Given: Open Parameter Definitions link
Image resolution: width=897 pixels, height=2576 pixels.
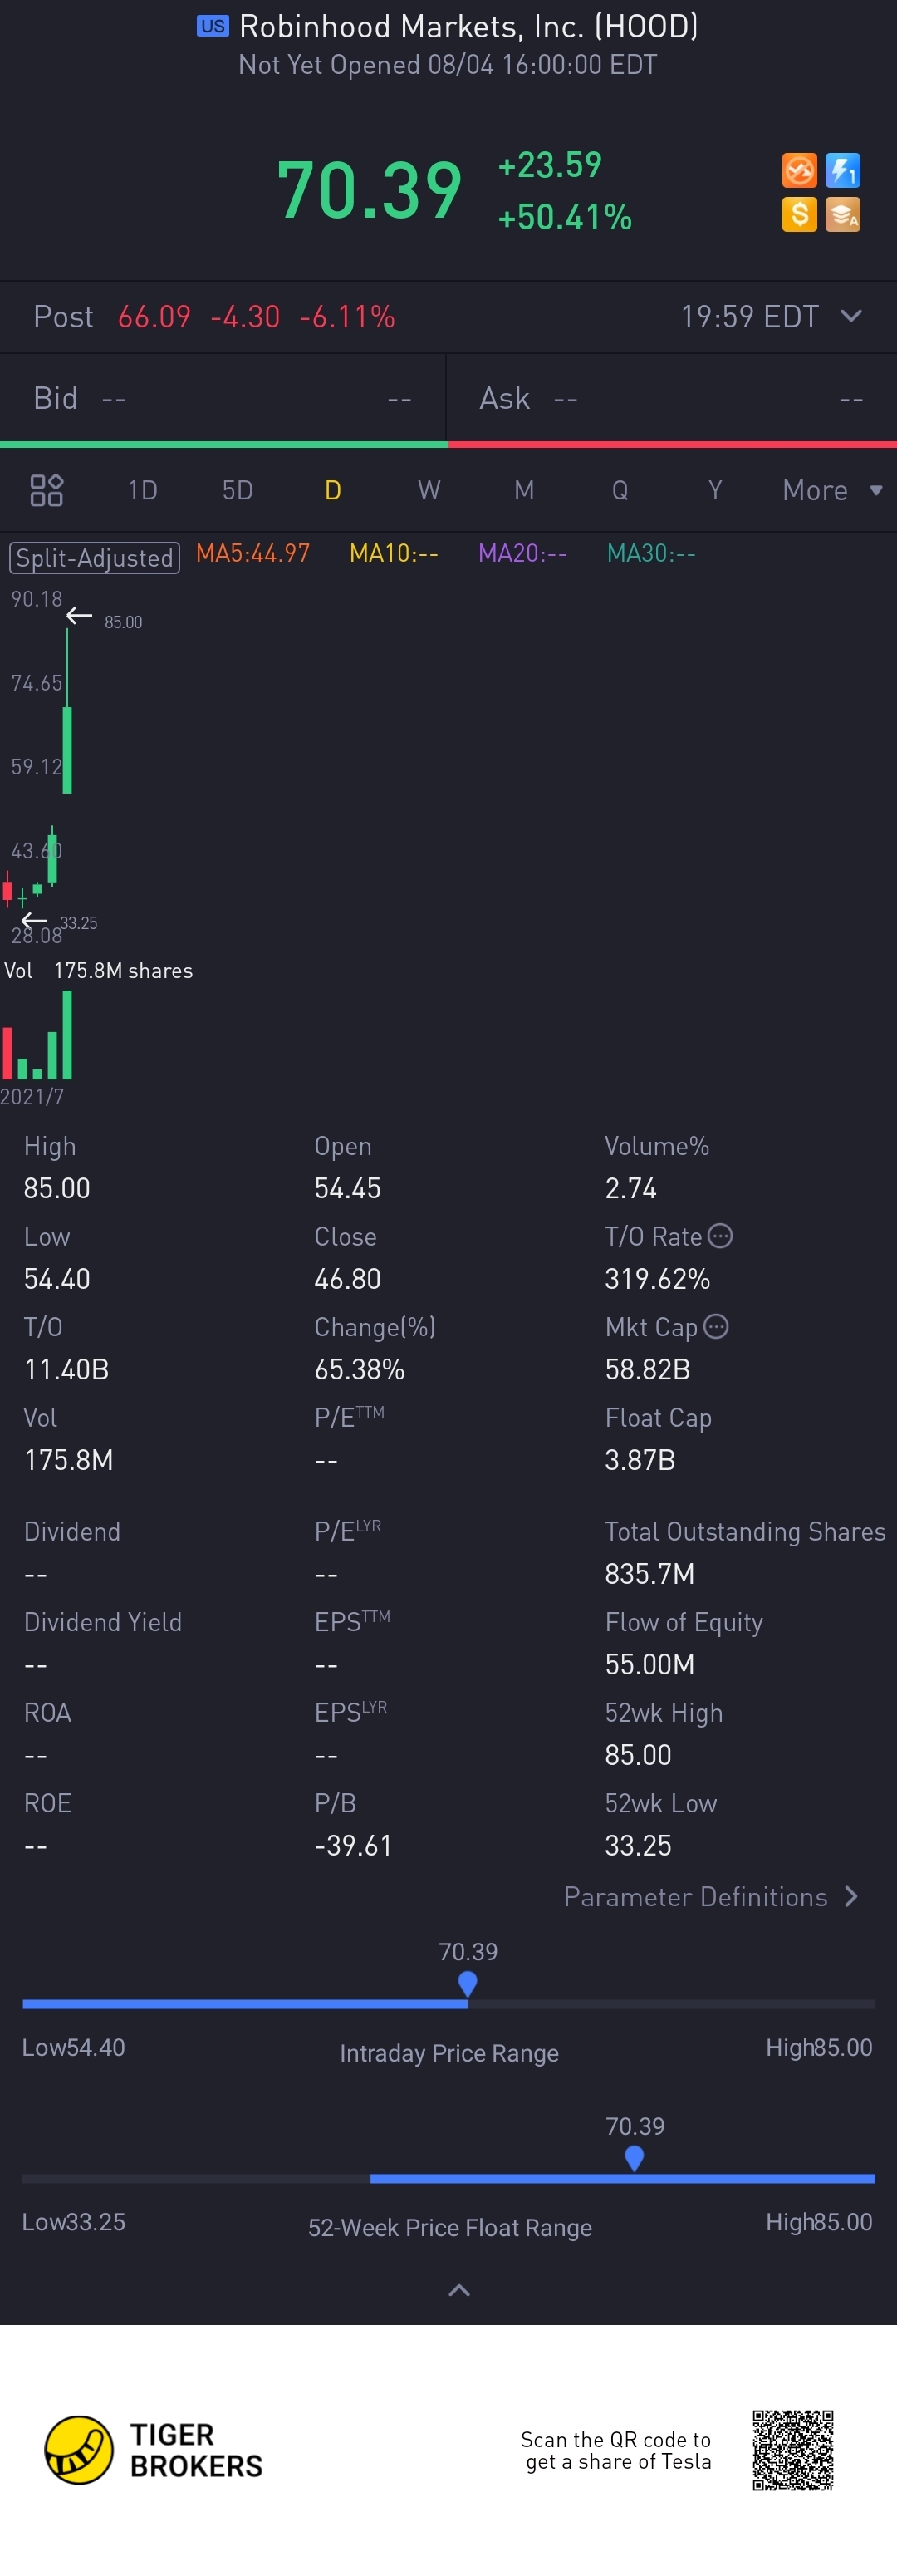Looking at the screenshot, I should pos(710,1896).
